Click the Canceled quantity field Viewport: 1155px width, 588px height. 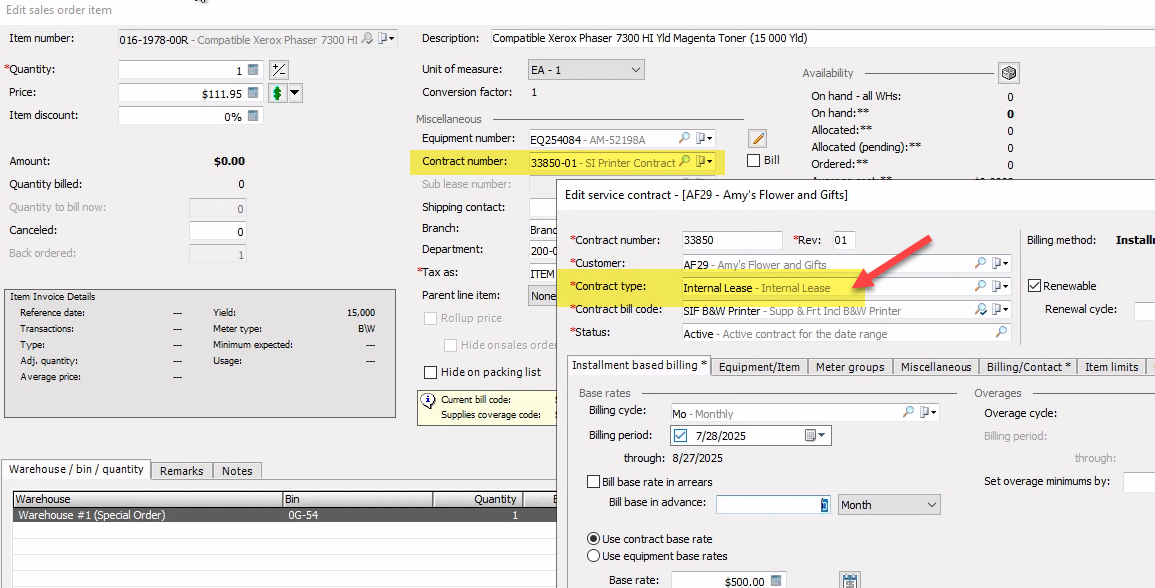(218, 231)
